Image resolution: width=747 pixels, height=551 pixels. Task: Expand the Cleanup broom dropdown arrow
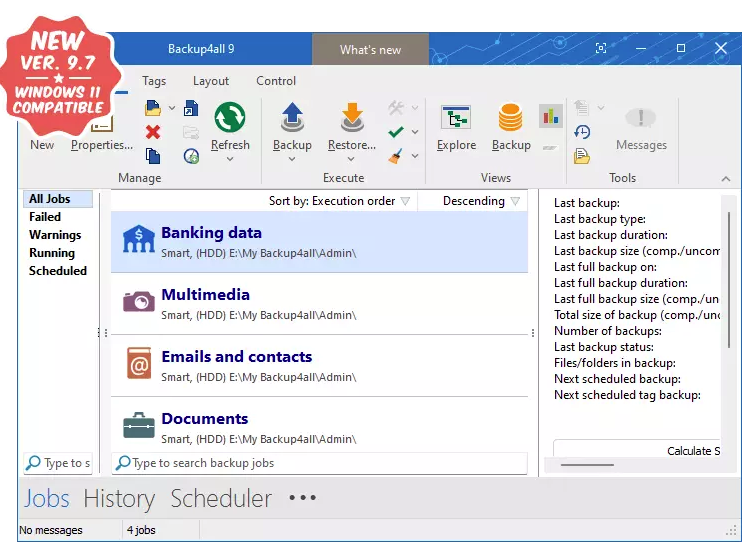(x=415, y=156)
